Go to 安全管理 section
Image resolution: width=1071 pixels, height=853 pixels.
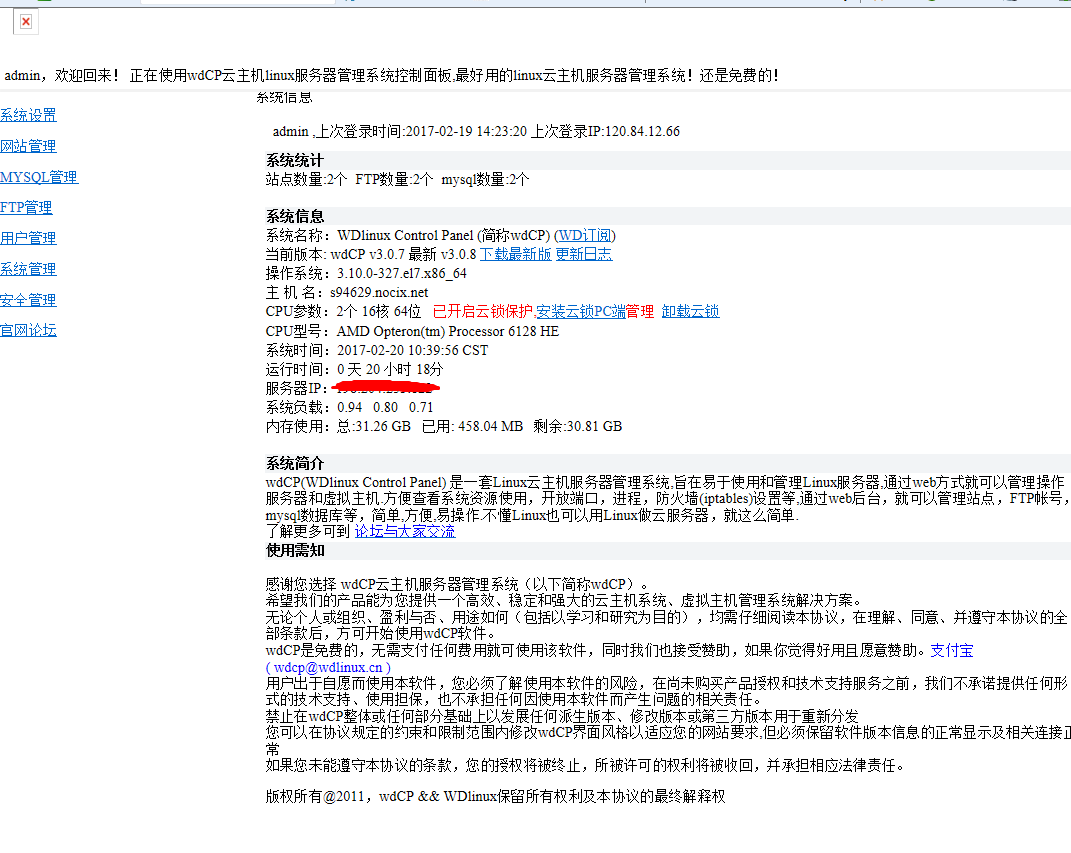click(28, 300)
